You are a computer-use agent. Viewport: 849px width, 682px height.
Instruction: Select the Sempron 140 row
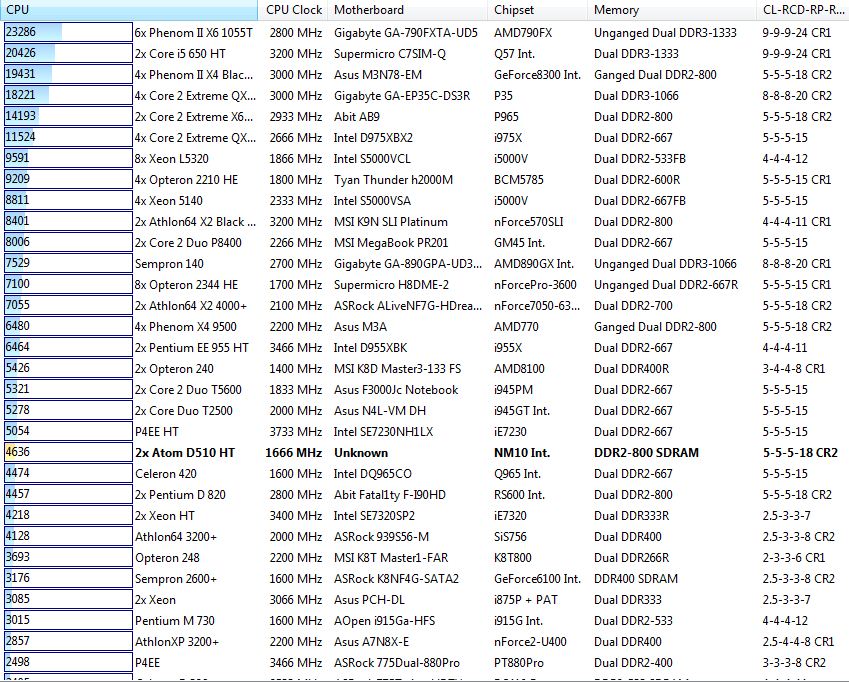coord(424,264)
